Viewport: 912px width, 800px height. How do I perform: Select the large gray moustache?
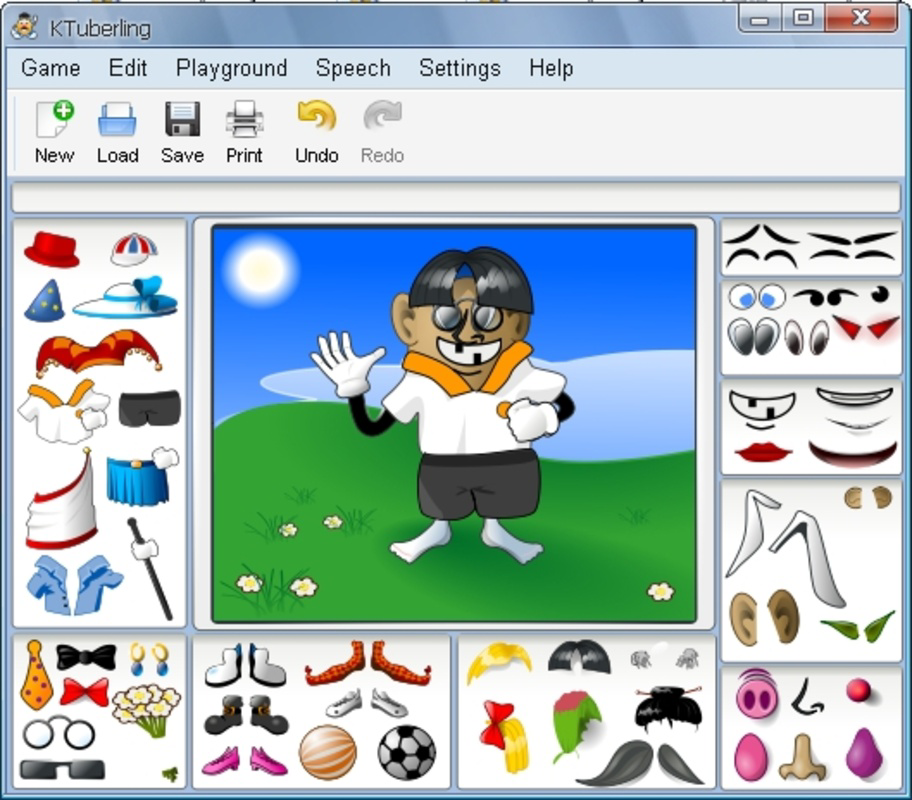640,762
